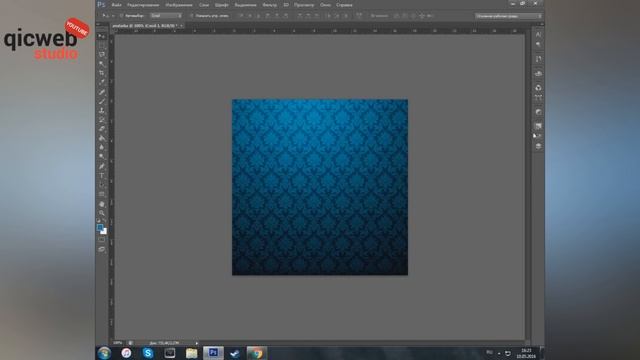Viewport: 640px width, 360px height.
Task: Open the Move tool preset picker arrow
Action: 113,16
